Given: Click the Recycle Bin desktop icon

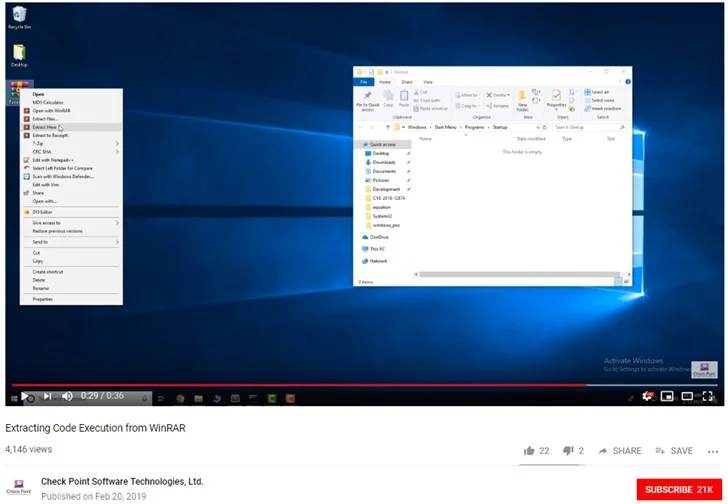Looking at the screenshot, I should [19, 18].
